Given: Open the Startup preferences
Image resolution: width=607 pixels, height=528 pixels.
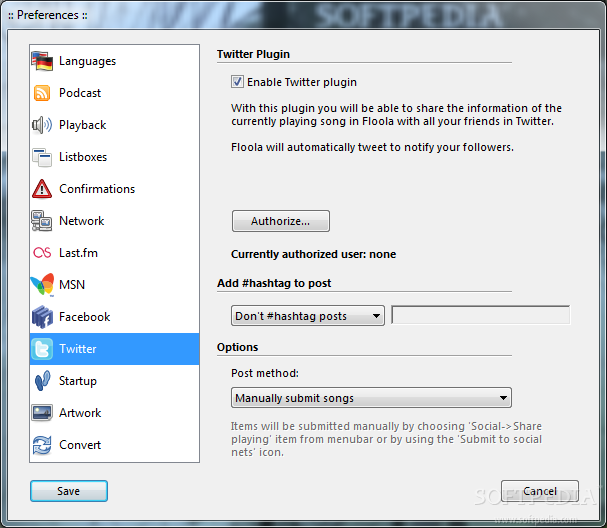Looking at the screenshot, I should click(x=115, y=381).
